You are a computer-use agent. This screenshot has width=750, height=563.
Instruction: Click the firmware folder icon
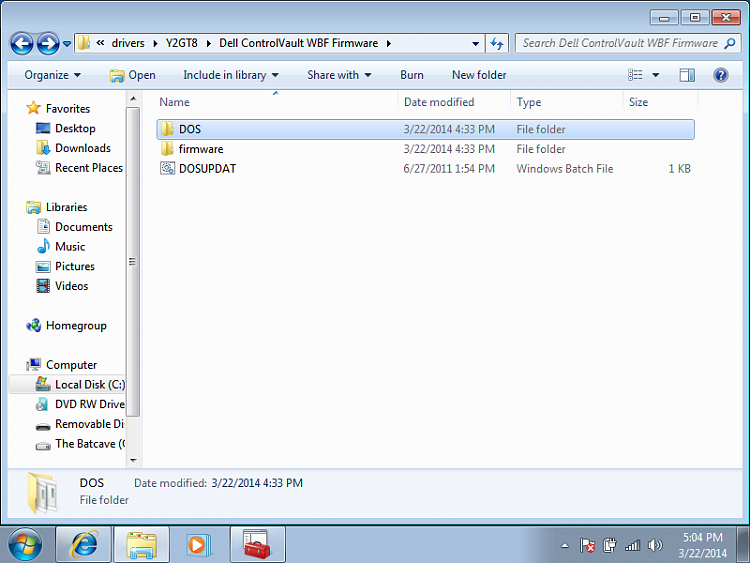167,149
